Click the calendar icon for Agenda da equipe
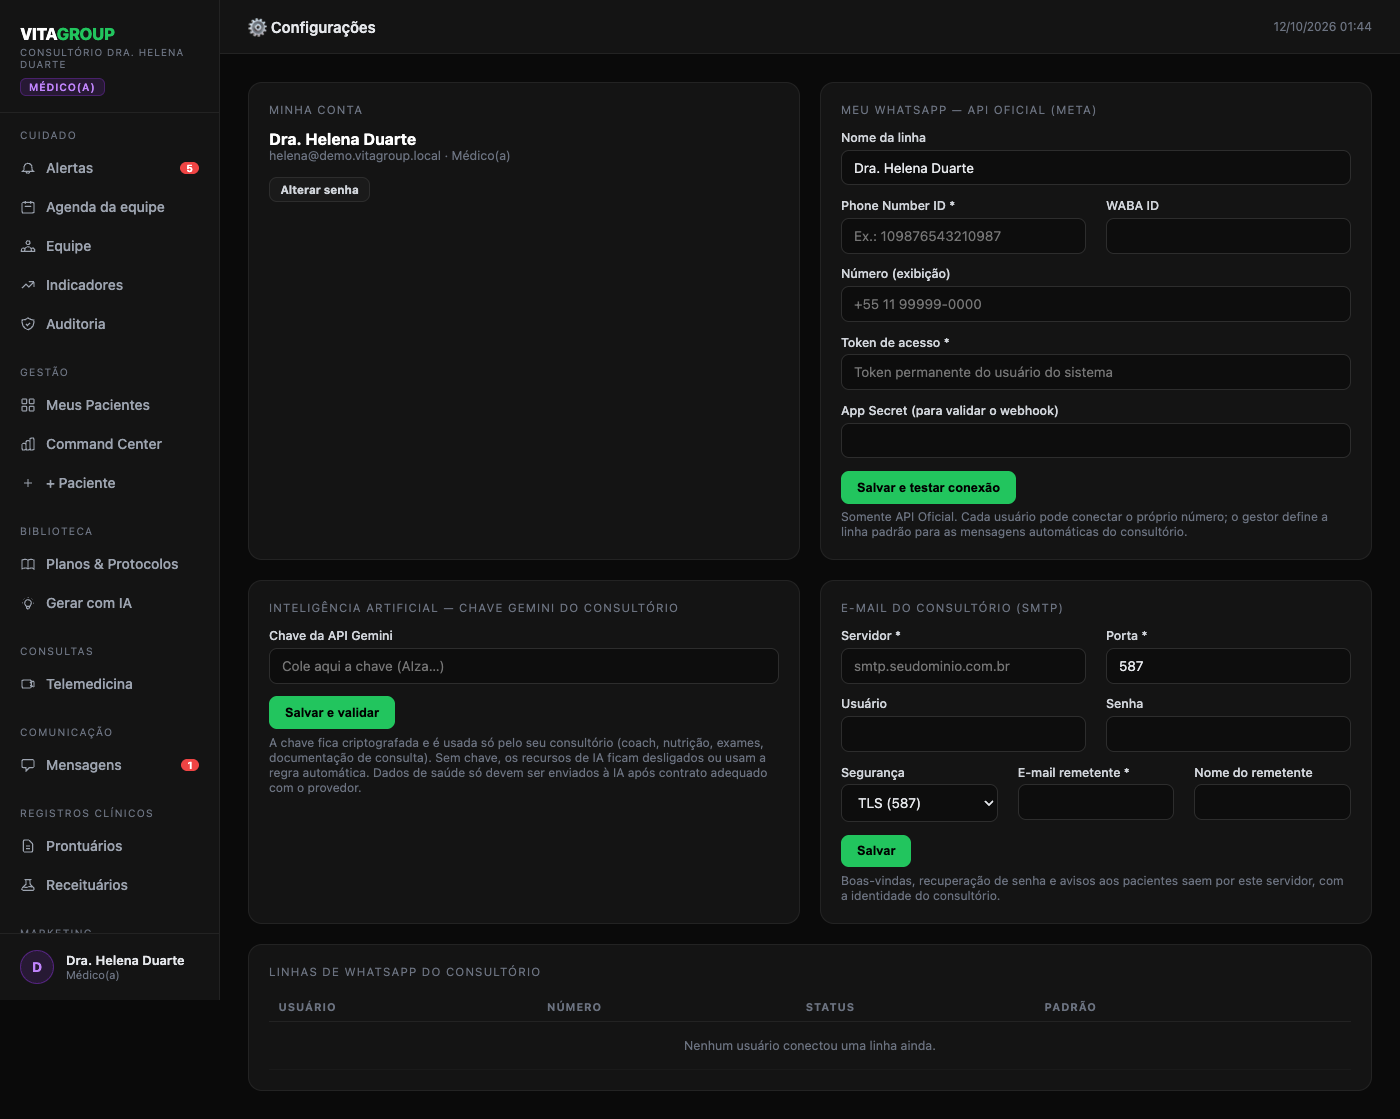Viewport: 1400px width, 1119px height. tap(28, 207)
